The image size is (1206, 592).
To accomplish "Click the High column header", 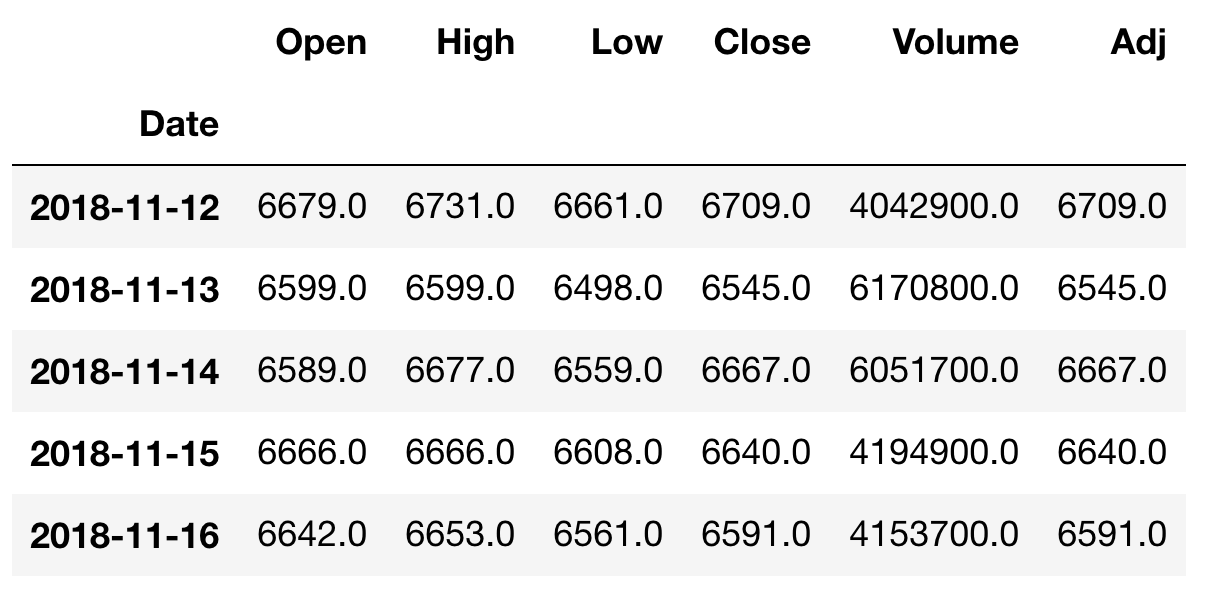I will click(476, 42).
